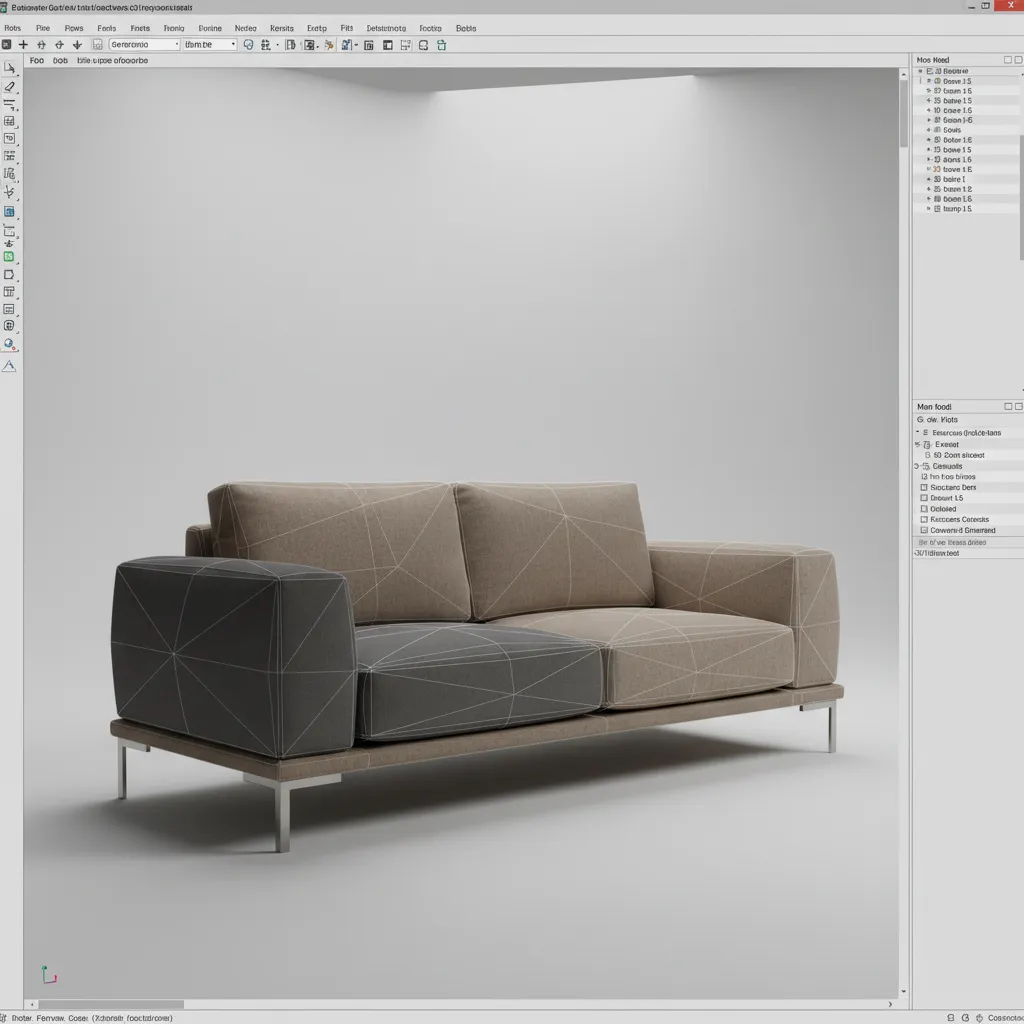Screen dimensions: 1024x1024
Task: Click the axis gizmo in viewport corner
Action: click(49, 975)
